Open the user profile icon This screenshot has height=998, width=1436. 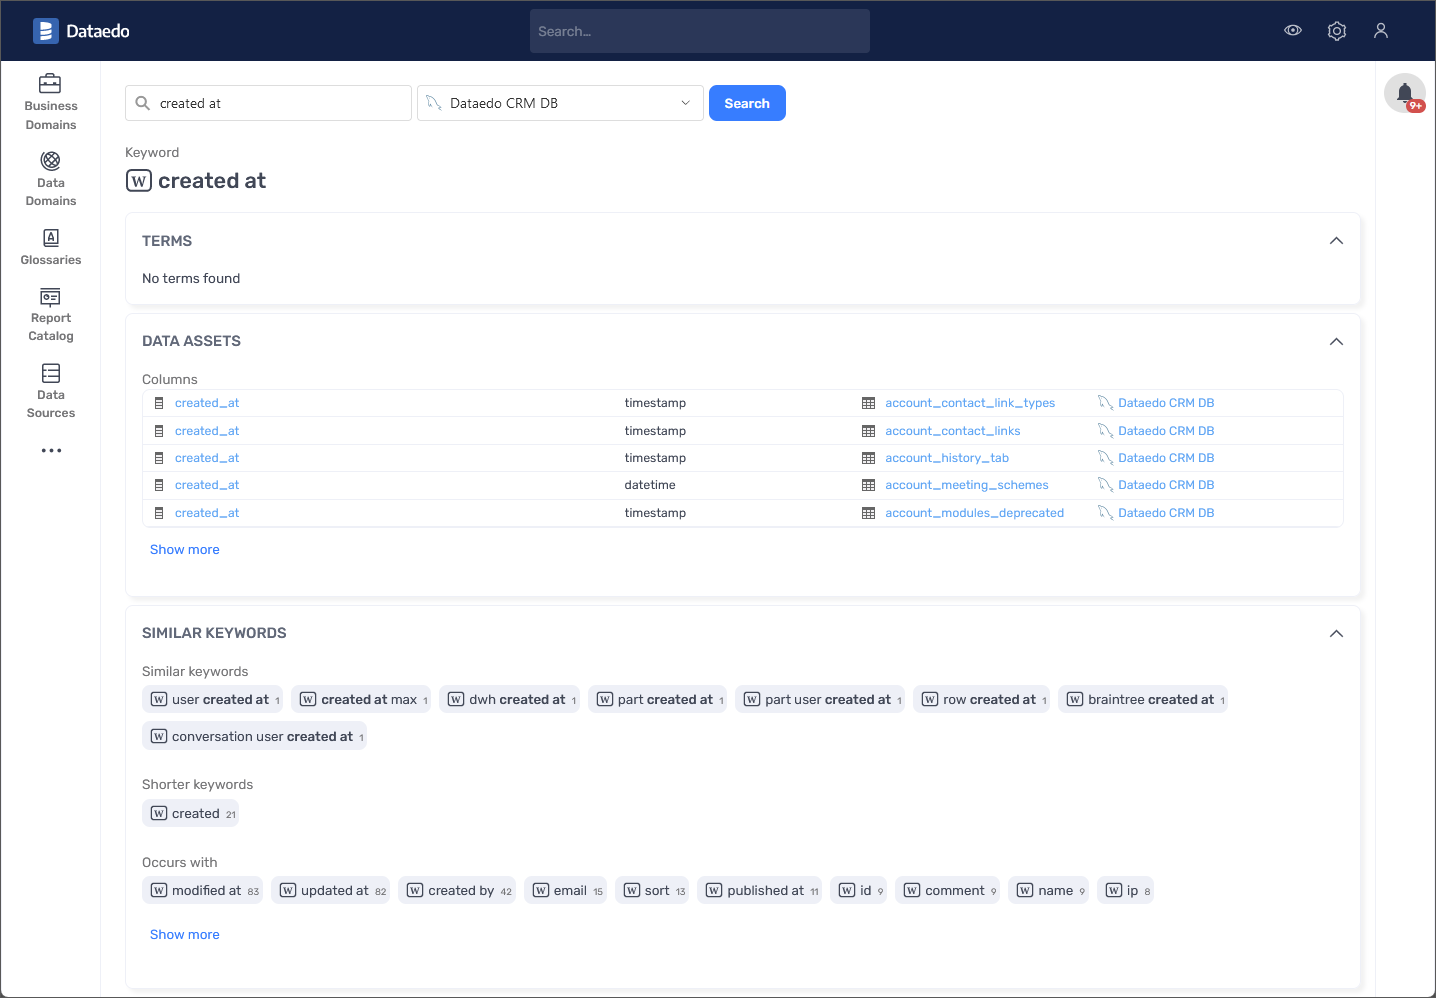tap(1381, 31)
